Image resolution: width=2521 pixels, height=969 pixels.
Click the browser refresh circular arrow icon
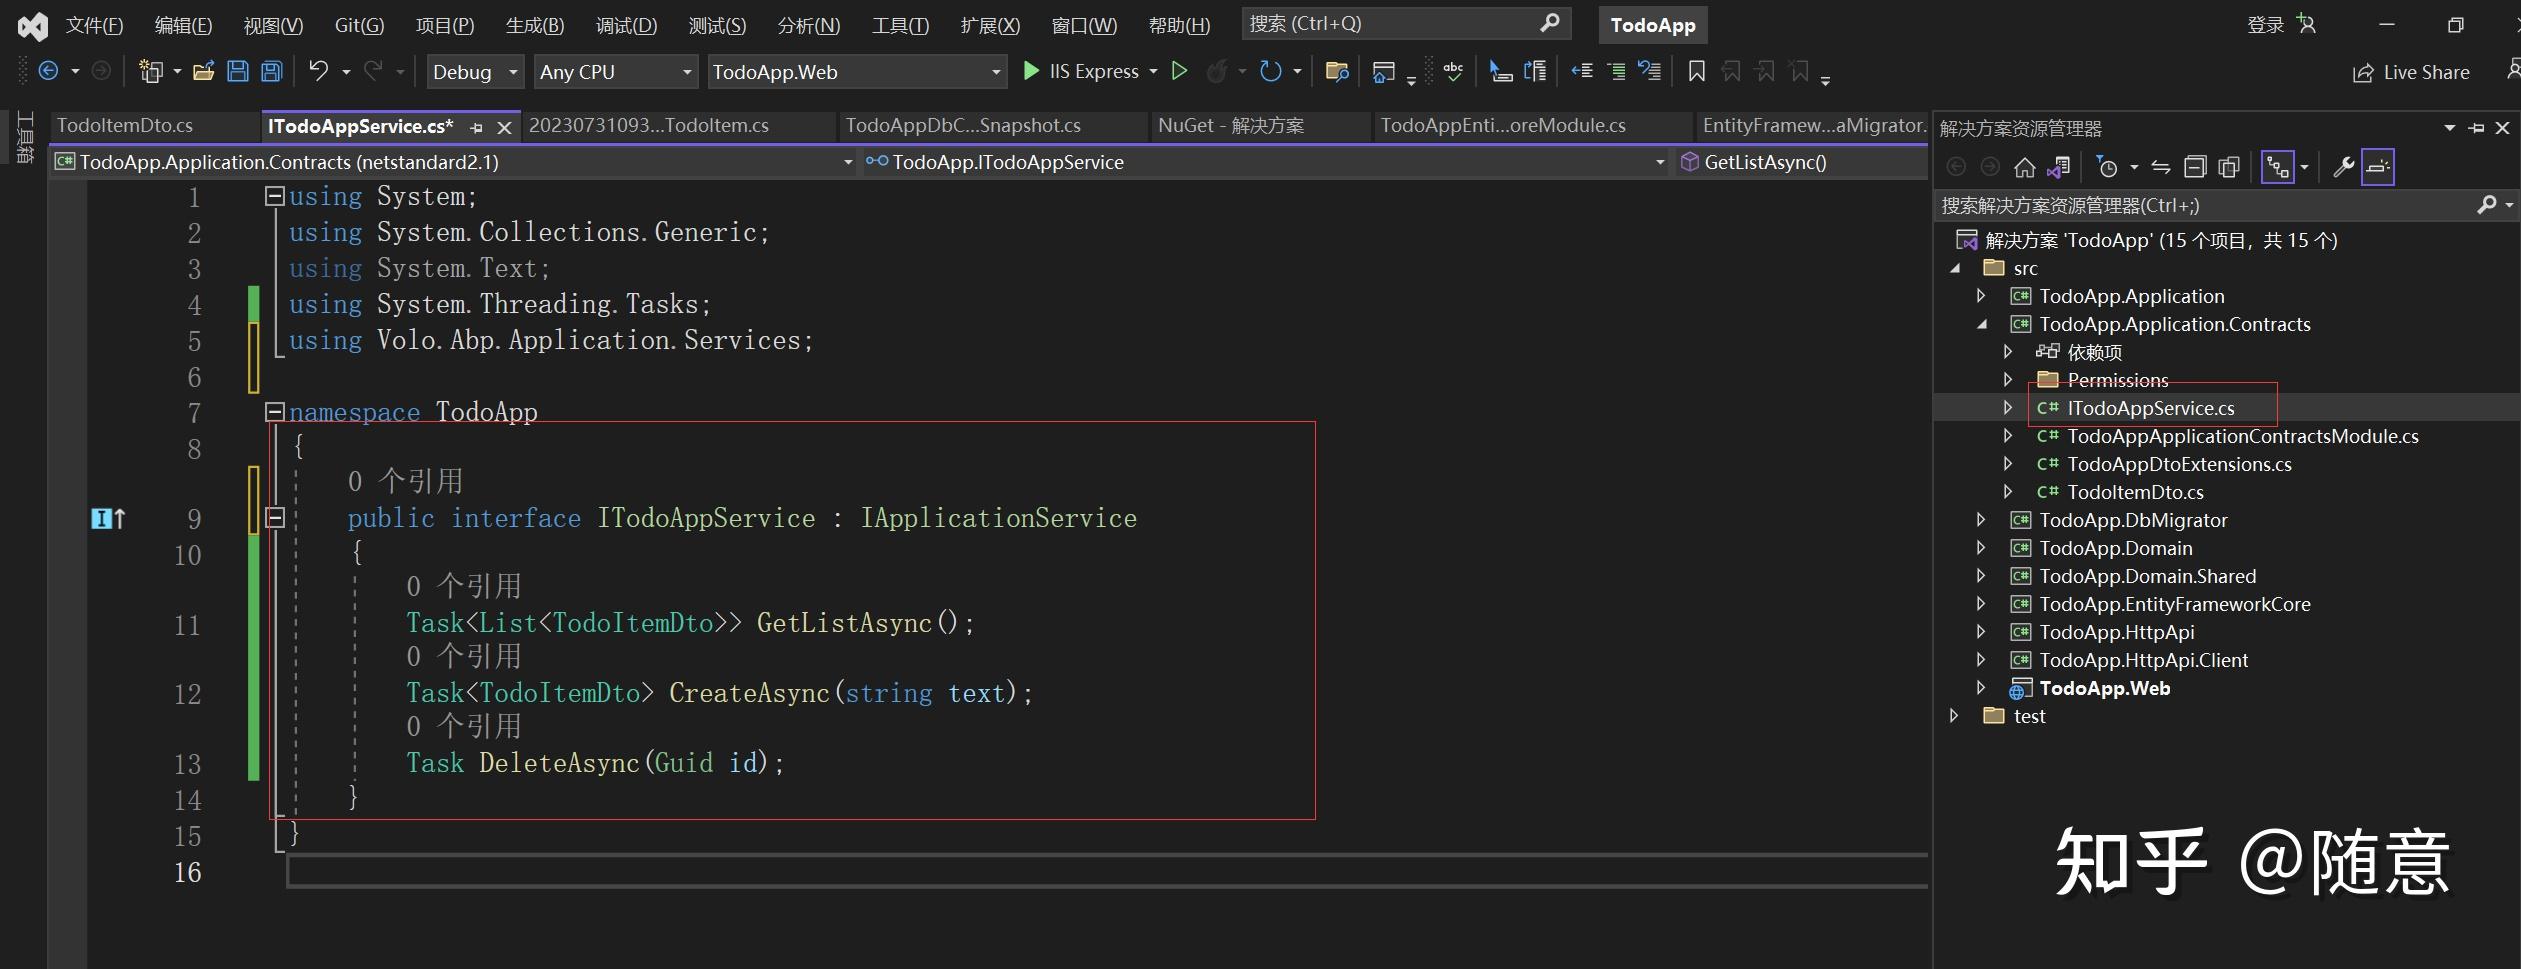click(x=1270, y=71)
